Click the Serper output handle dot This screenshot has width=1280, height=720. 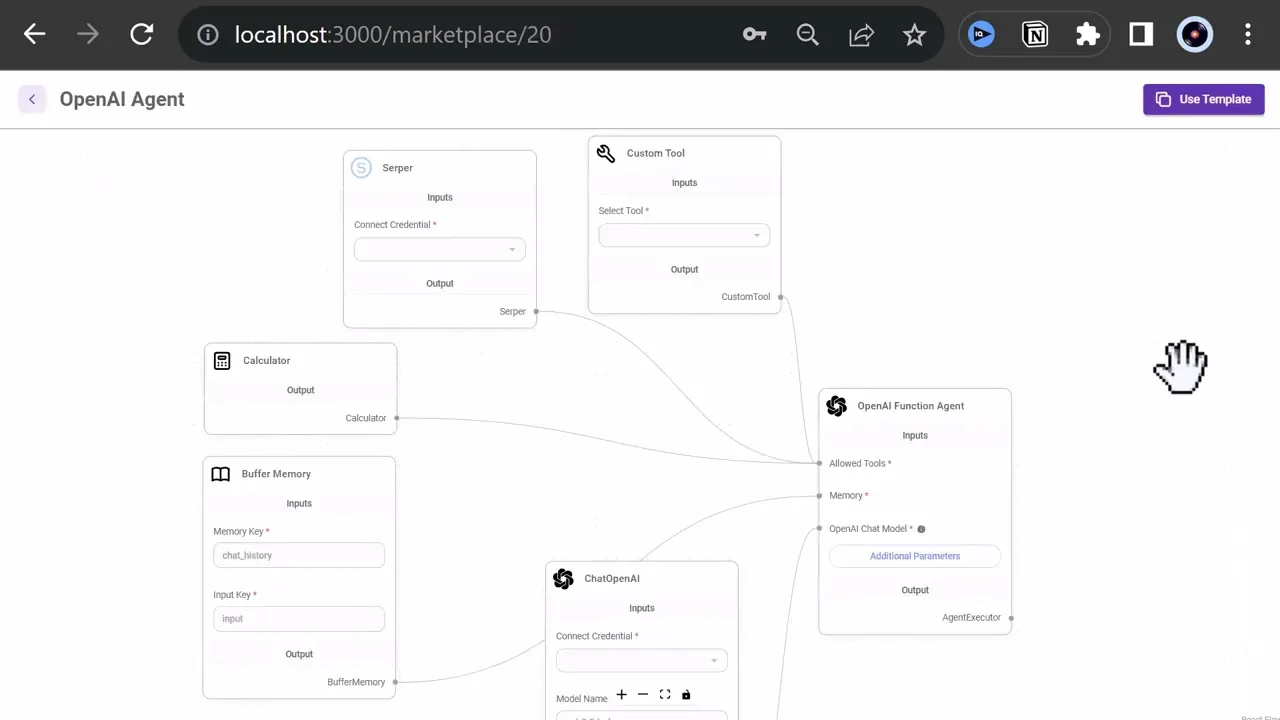coord(536,312)
